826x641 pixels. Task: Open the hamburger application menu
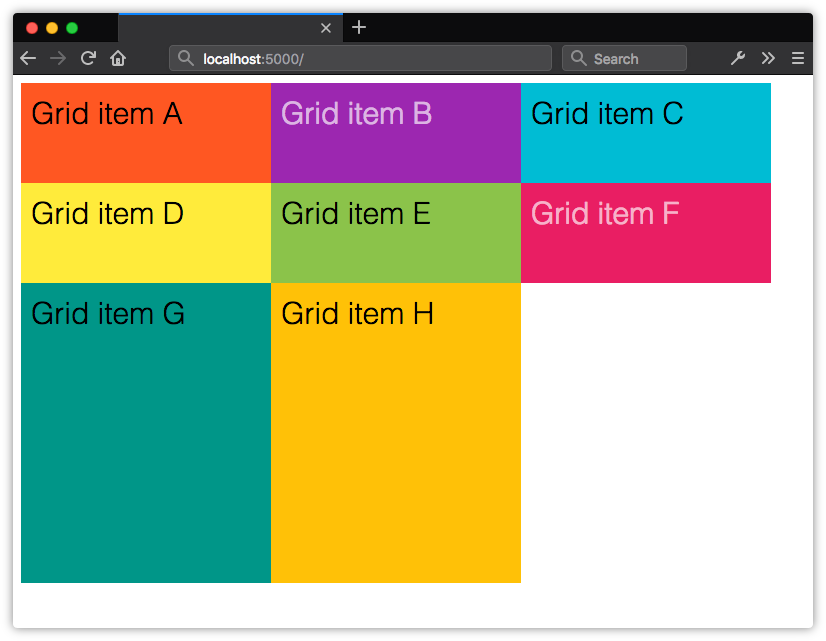(x=798, y=58)
